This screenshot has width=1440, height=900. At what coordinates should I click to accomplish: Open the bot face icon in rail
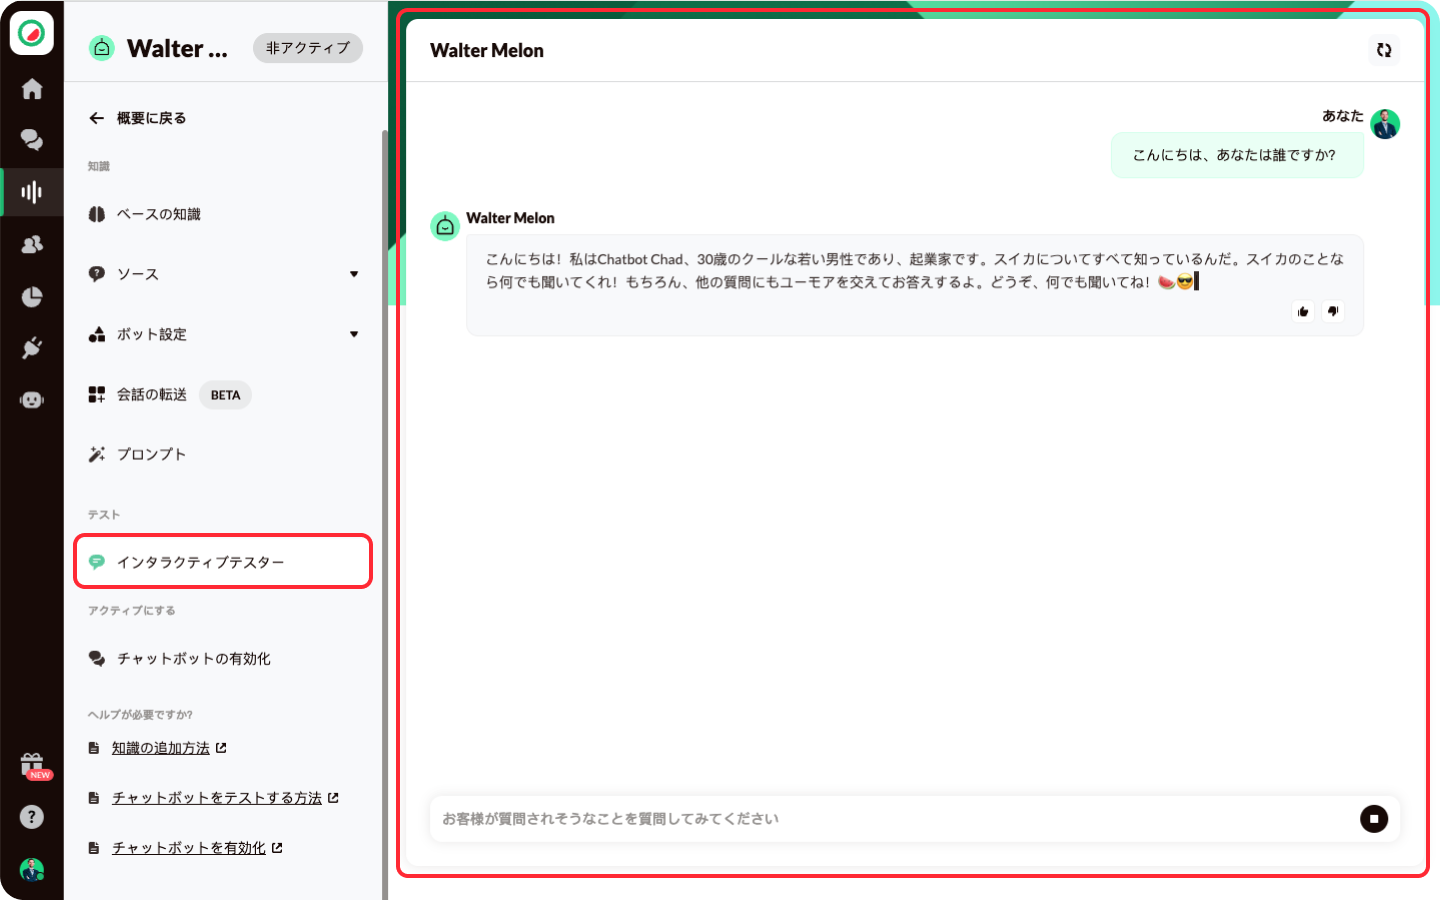(32, 400)
